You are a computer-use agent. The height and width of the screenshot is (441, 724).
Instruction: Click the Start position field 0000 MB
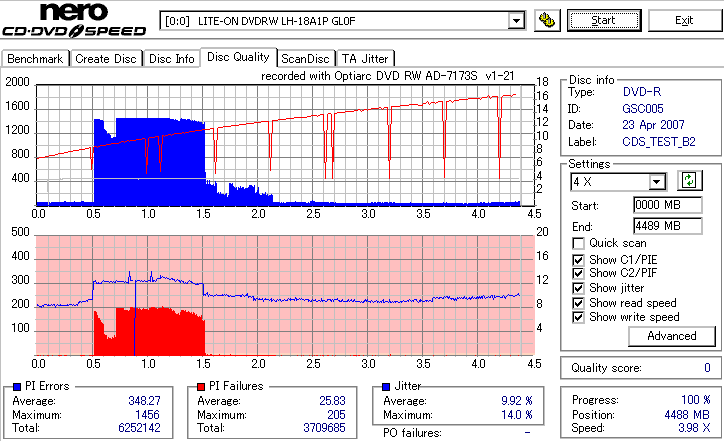click(x=668, y=205)
